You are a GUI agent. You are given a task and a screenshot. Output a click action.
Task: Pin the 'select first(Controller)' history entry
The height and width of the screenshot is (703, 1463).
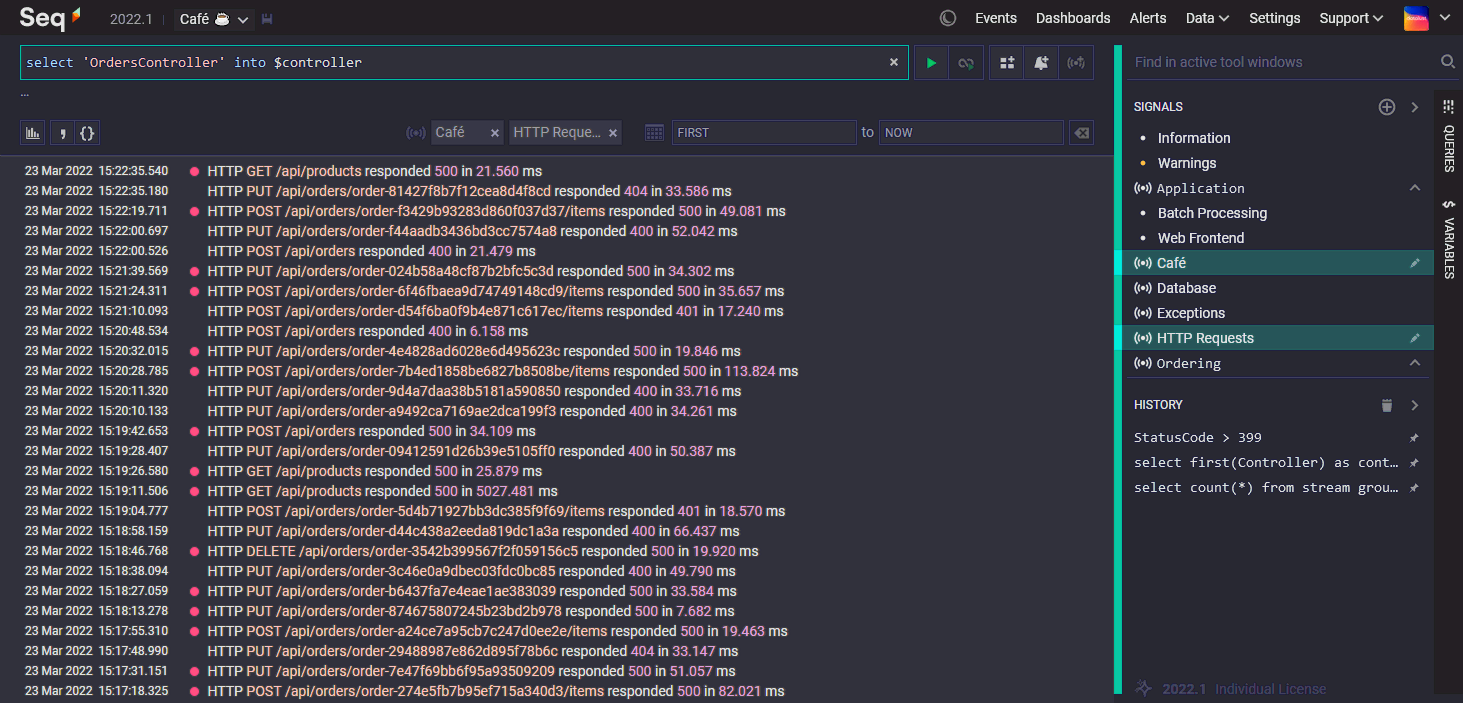point(1413,463)
